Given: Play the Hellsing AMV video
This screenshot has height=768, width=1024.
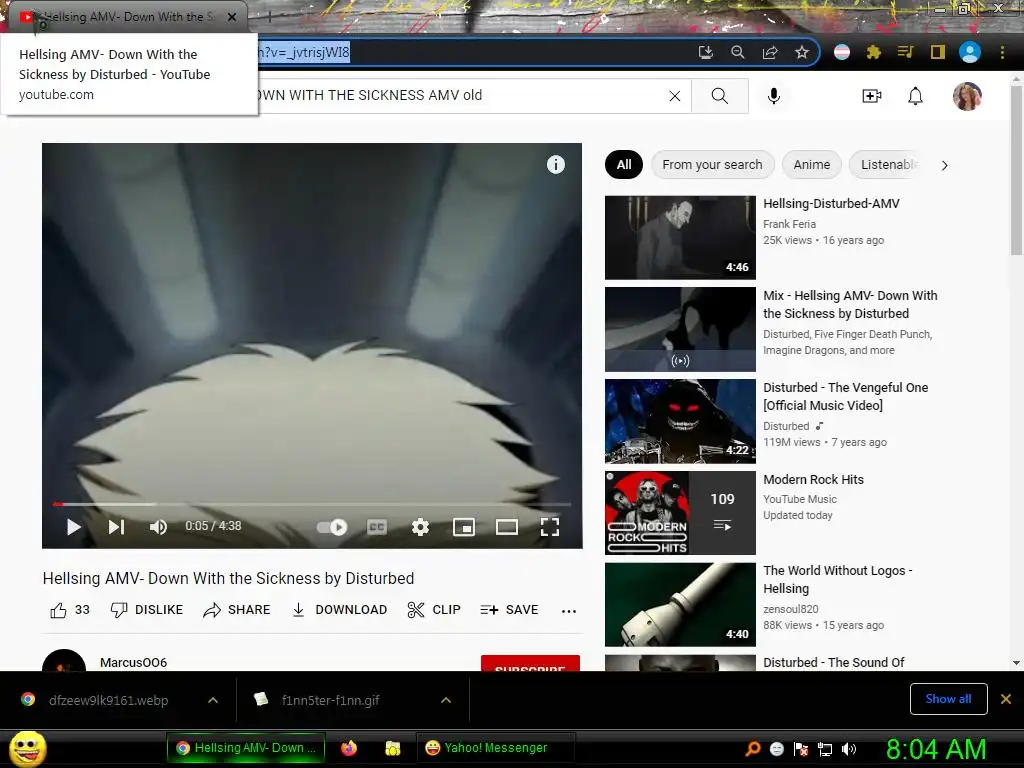Looking at the screenshot, I should (74, 527).
